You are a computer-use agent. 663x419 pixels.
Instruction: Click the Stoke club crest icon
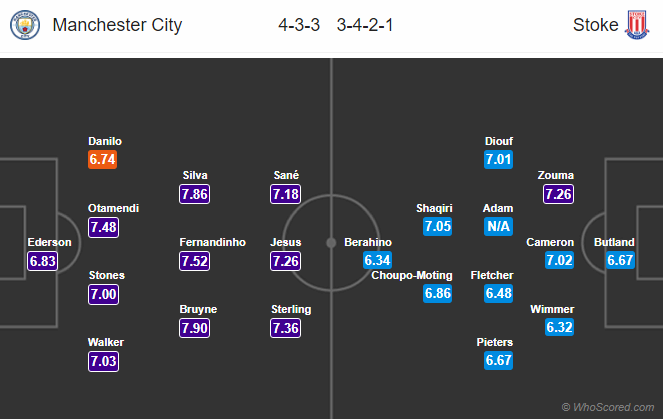pos(637,25)
